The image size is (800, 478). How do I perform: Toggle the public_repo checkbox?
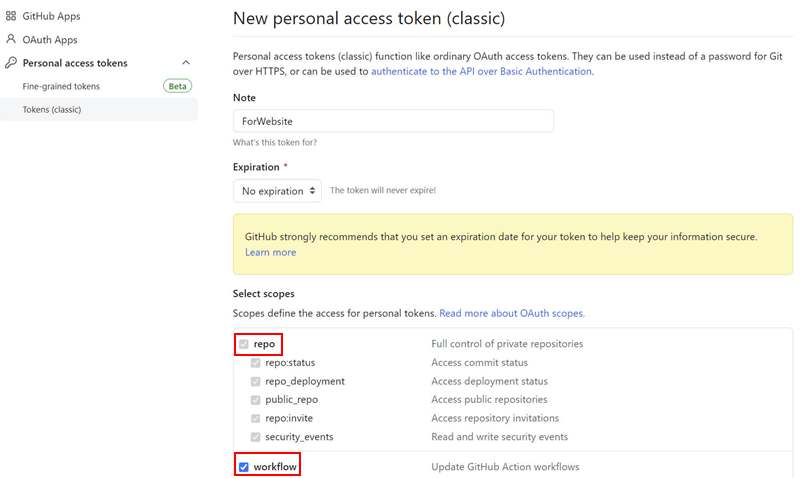[x=256, y=400]
